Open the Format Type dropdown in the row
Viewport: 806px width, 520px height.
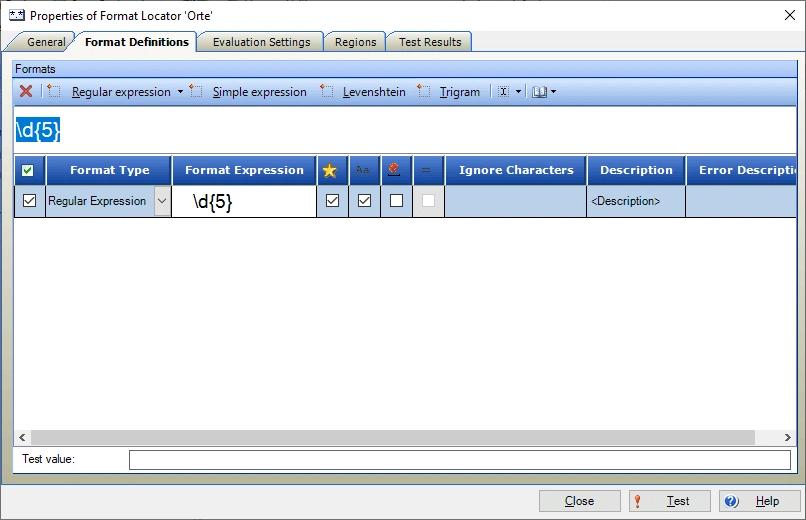click(x=162, y=201)
